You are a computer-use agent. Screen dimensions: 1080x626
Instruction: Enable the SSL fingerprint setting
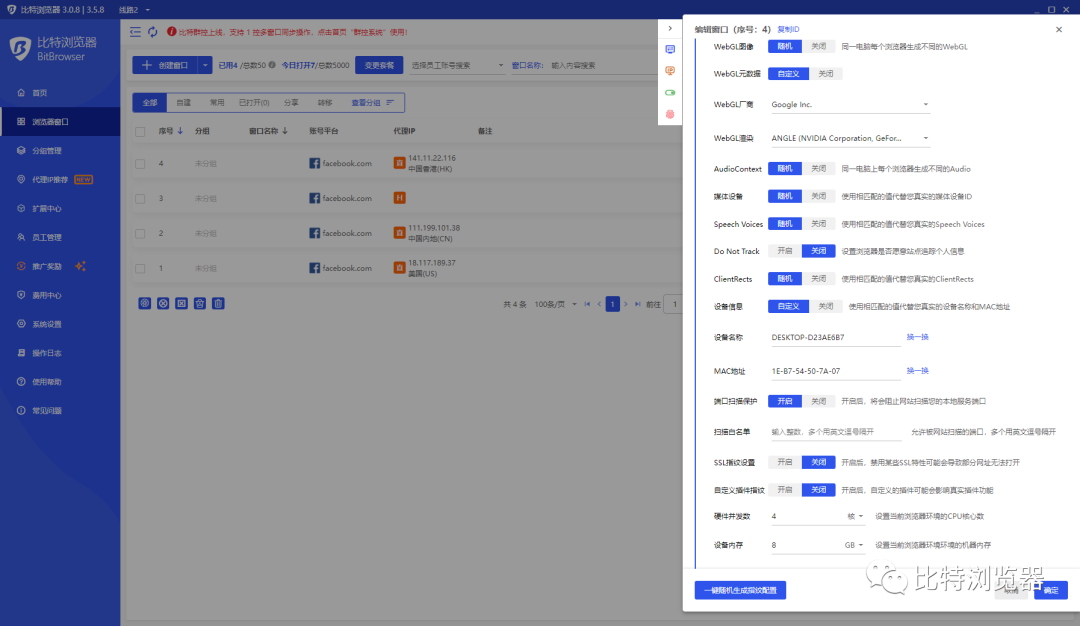pos(784,462)
